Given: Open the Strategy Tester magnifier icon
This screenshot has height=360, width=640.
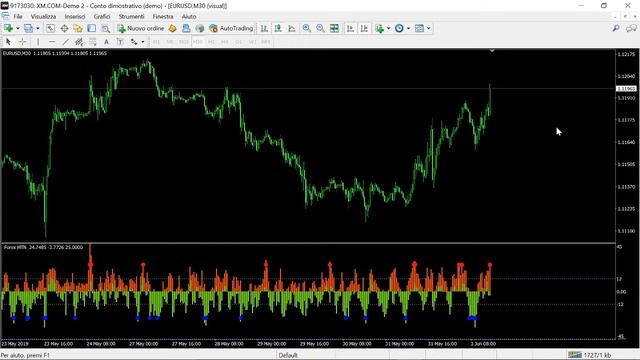Looking at the screenshot, I should 105,28.
